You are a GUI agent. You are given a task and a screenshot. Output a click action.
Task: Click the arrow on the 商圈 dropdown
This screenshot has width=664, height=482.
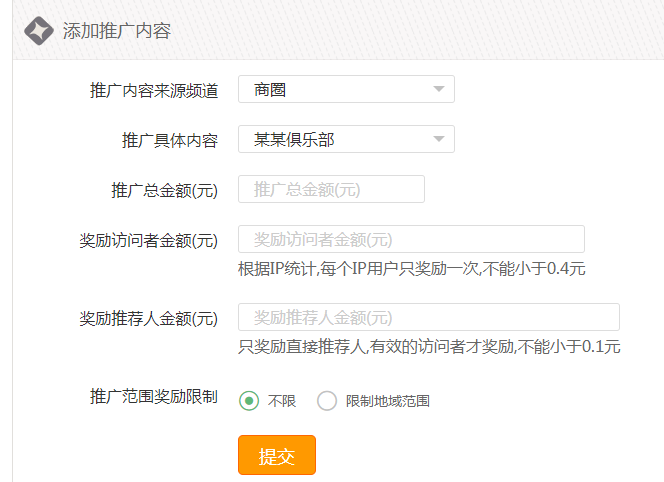[438, 90]
